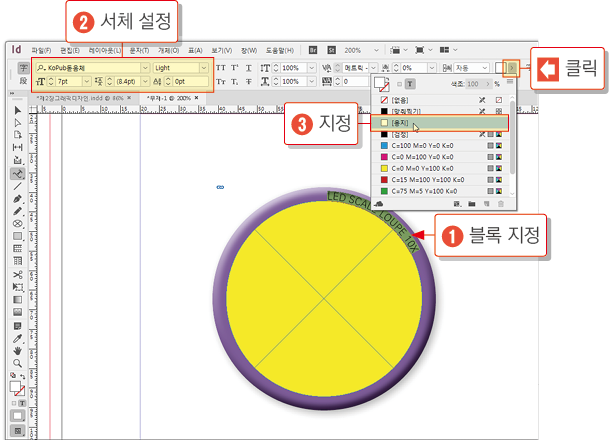Select the Selection tool arrow
The height and width of the screenshot is (440, 609).
(x=17, y=111)
